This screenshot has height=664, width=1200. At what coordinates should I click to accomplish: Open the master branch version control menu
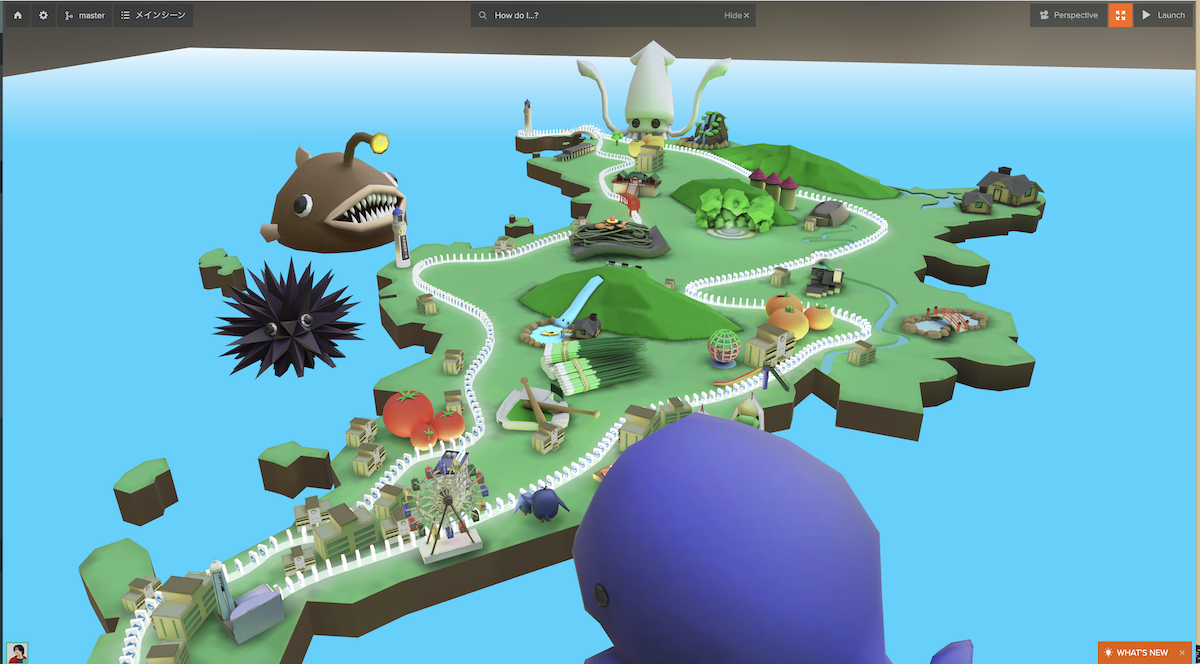click(x=85, y=15)
